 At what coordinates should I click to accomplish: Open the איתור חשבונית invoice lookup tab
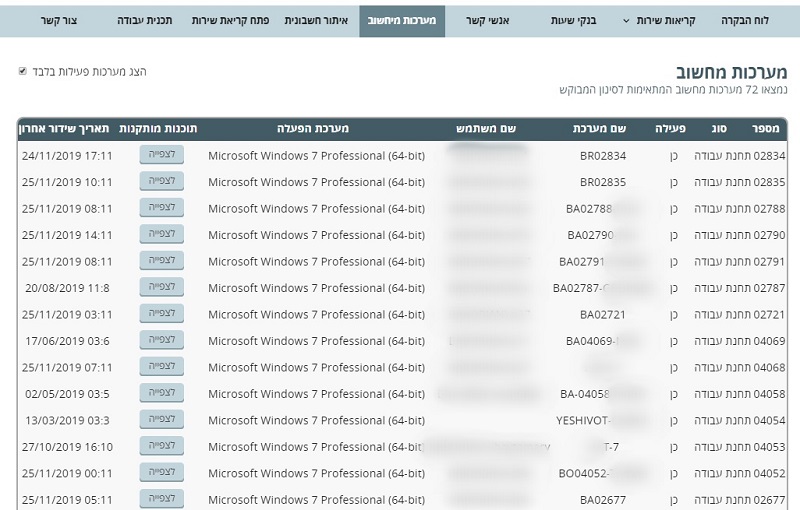click(x=316, y=20)
